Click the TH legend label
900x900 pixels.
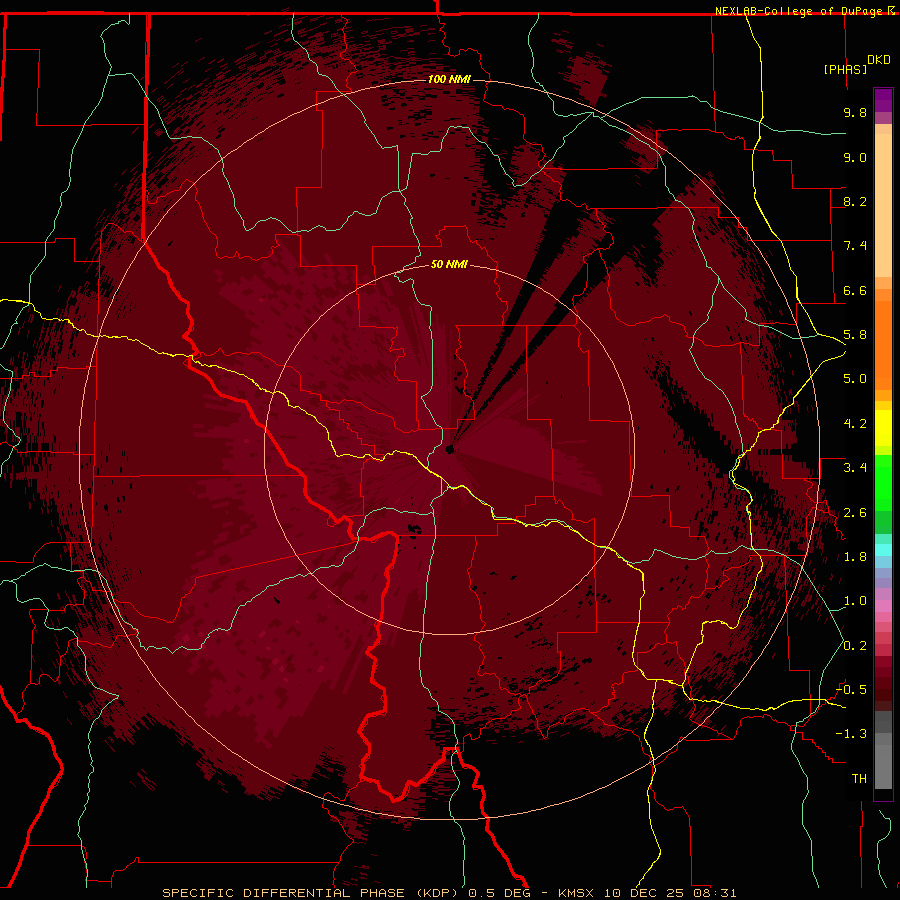pos(859,779)
